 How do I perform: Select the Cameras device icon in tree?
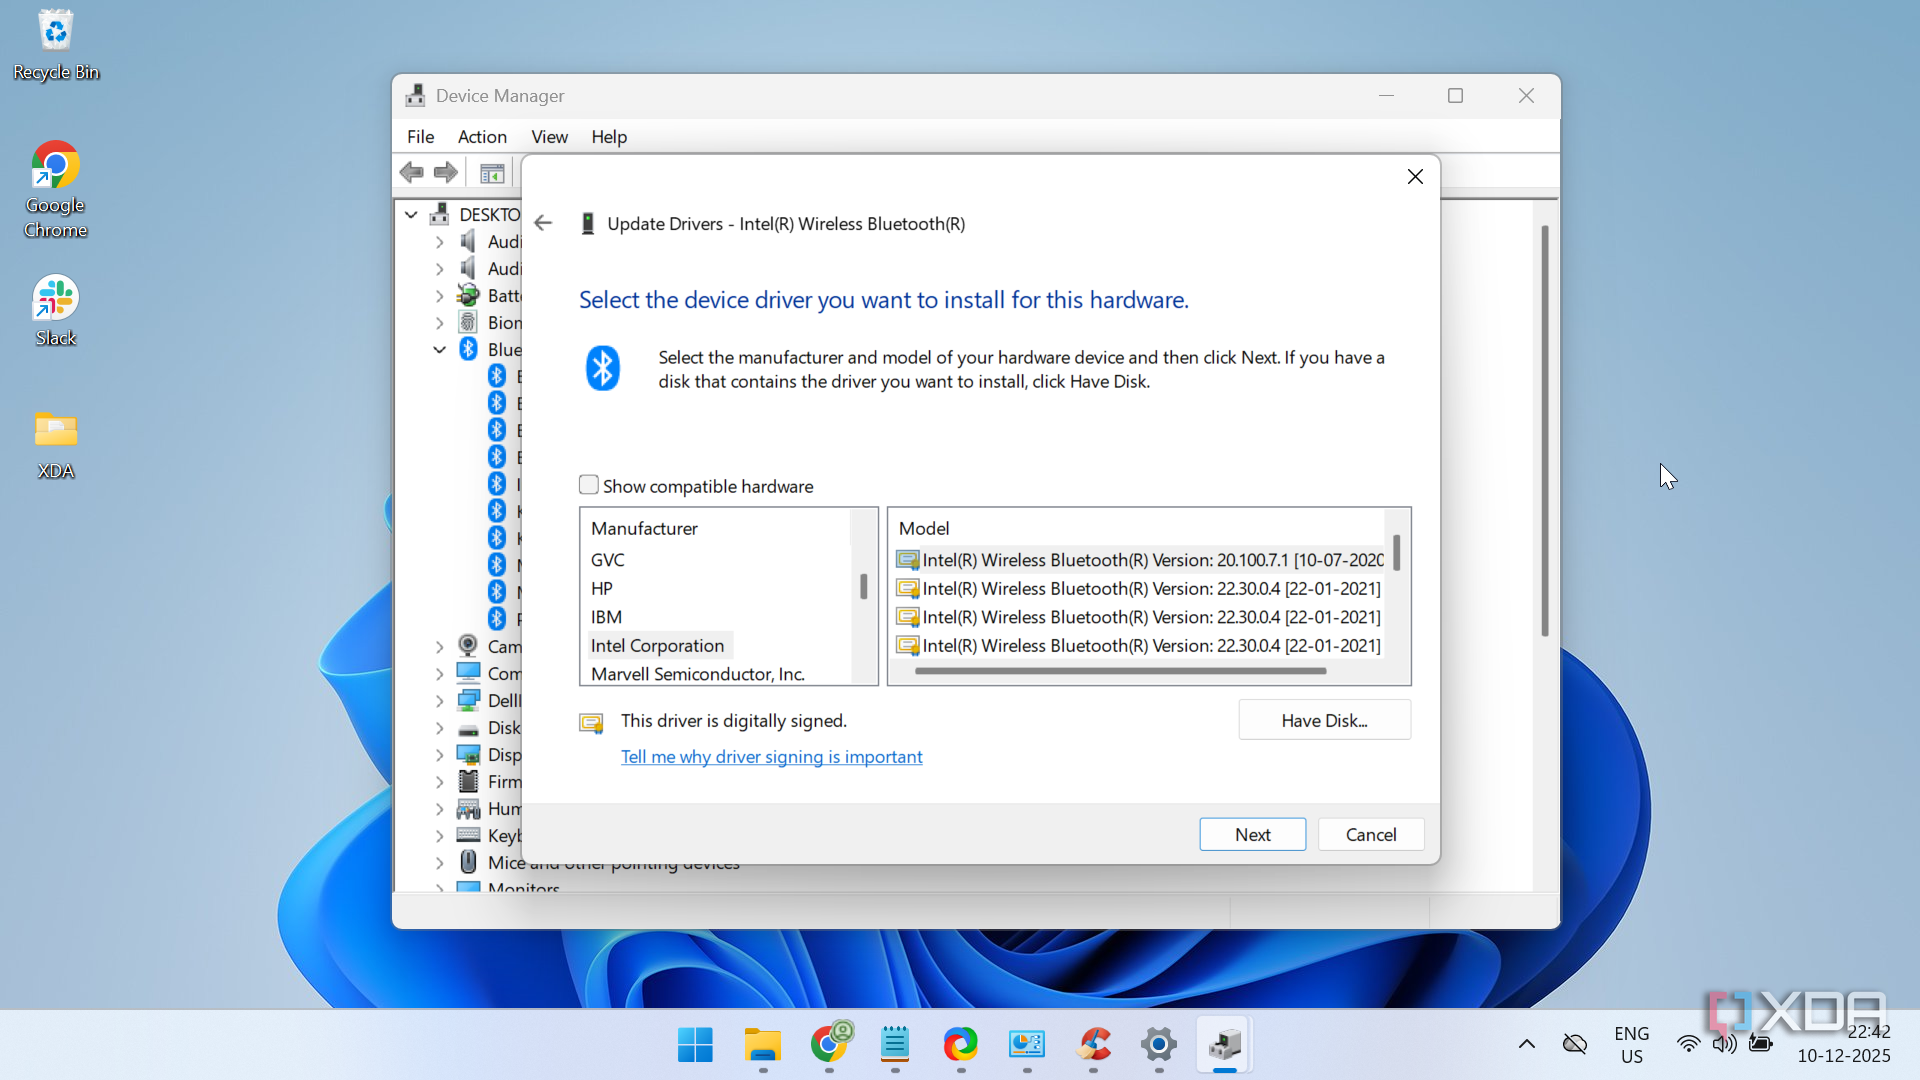(x=468, y=646)
